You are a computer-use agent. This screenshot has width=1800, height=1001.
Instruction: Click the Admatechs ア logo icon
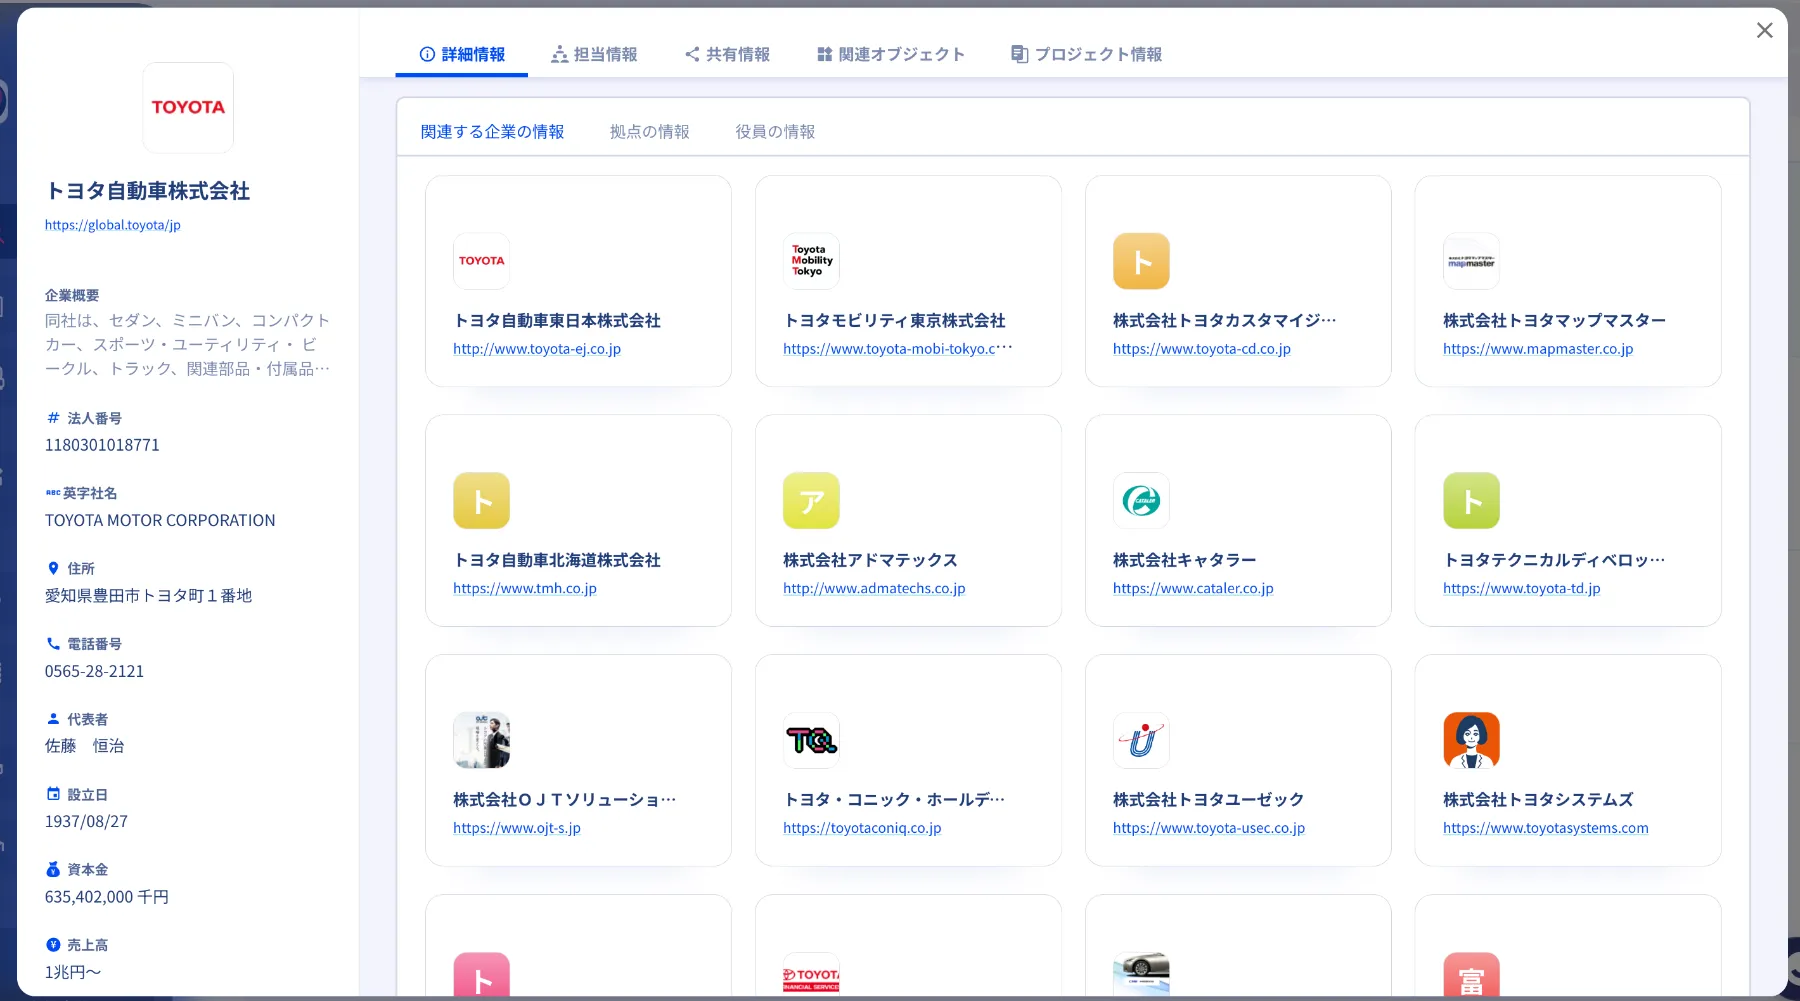point(811,501)
